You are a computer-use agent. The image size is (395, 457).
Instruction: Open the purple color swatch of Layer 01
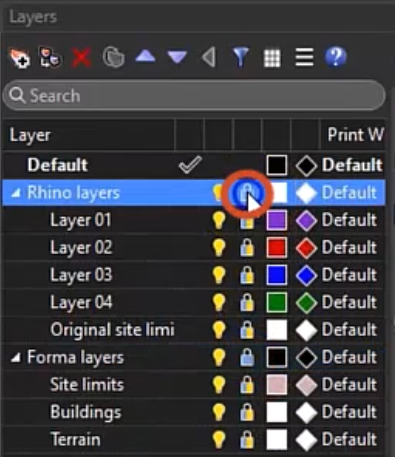coord(277,220)
